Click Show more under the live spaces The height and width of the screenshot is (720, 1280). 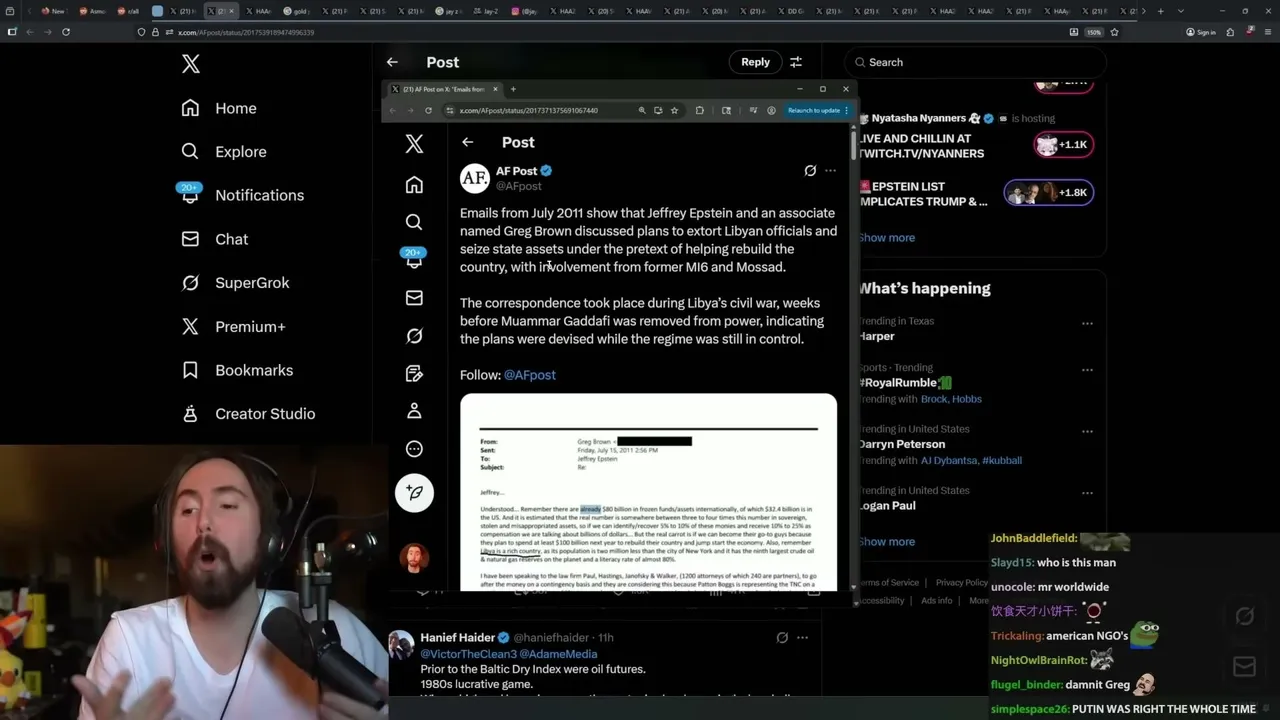click(x=887, y=238)
